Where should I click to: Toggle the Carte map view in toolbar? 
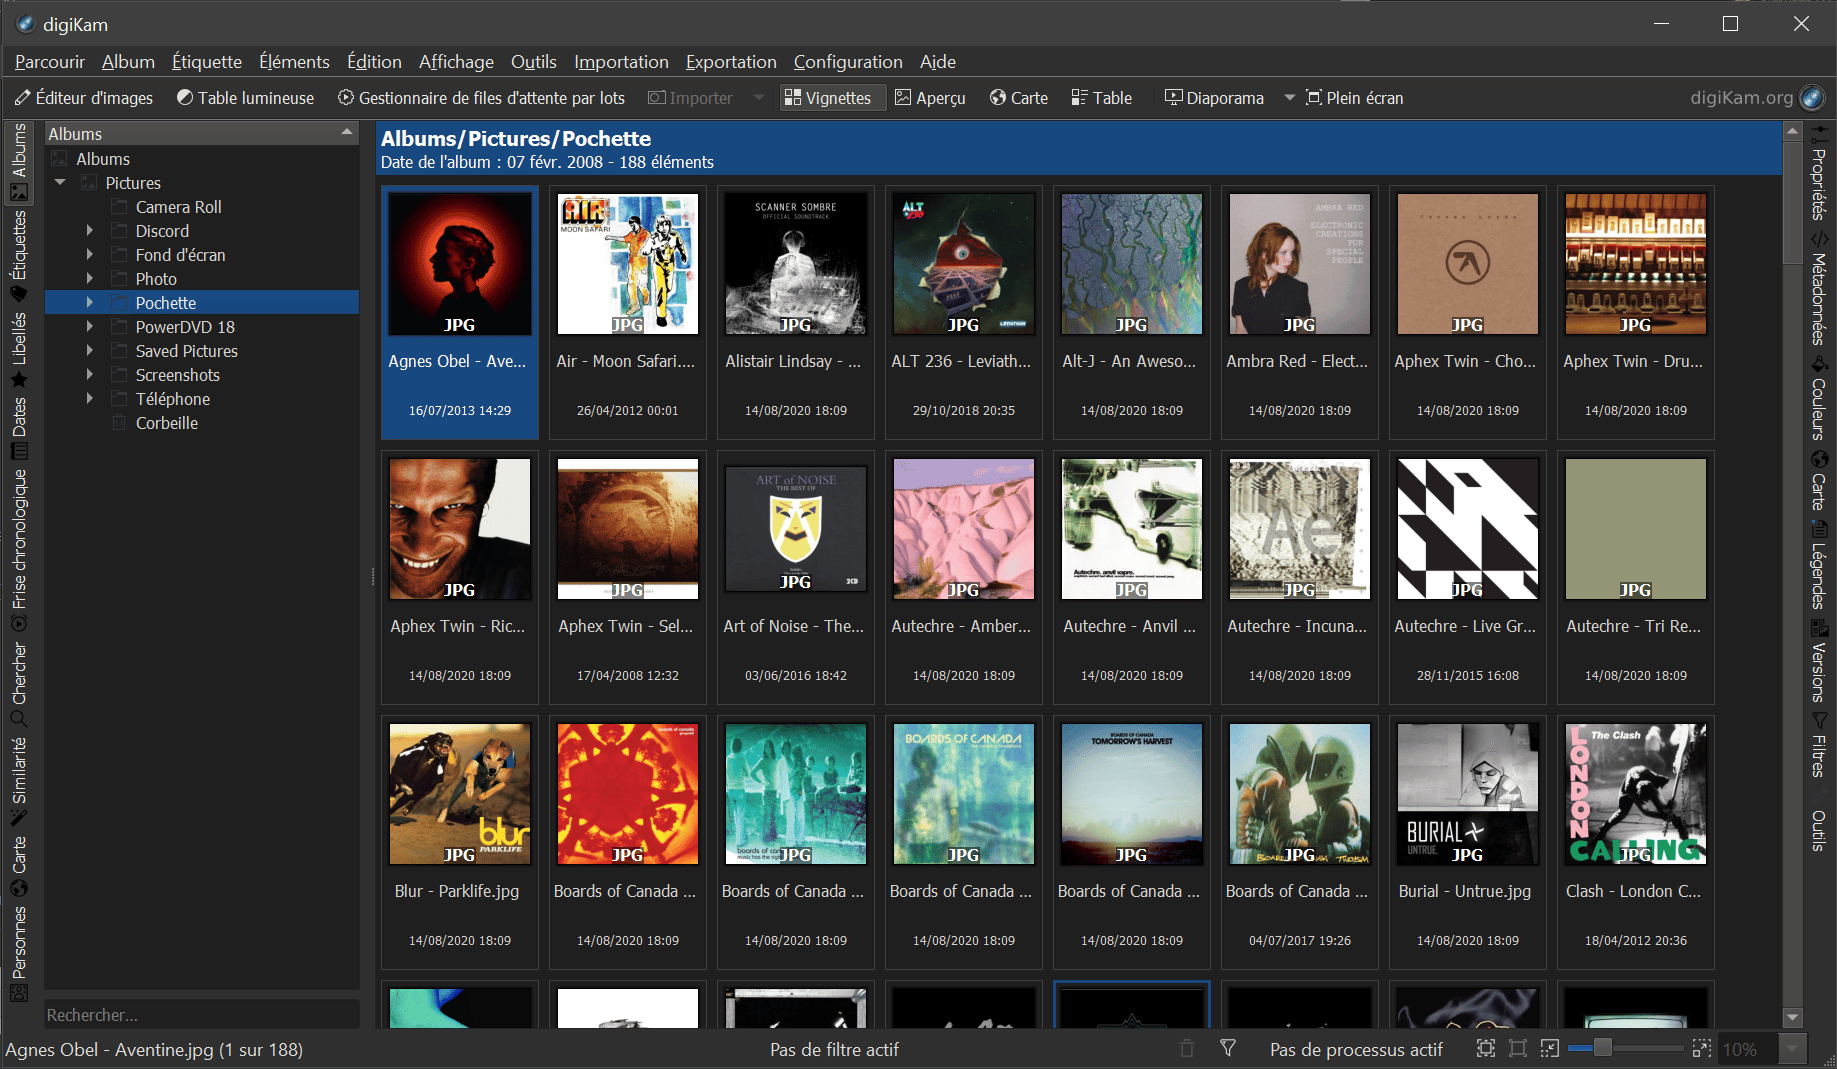point(1019,98)
